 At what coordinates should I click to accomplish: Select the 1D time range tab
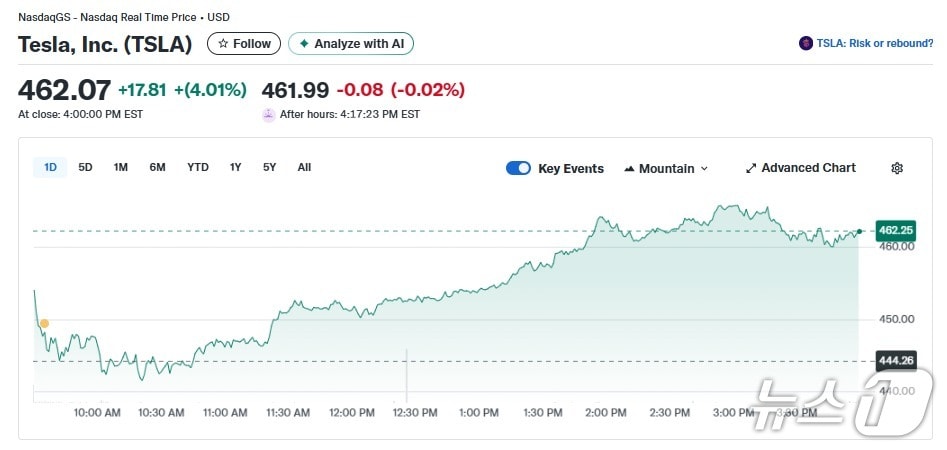pos(50,167)
